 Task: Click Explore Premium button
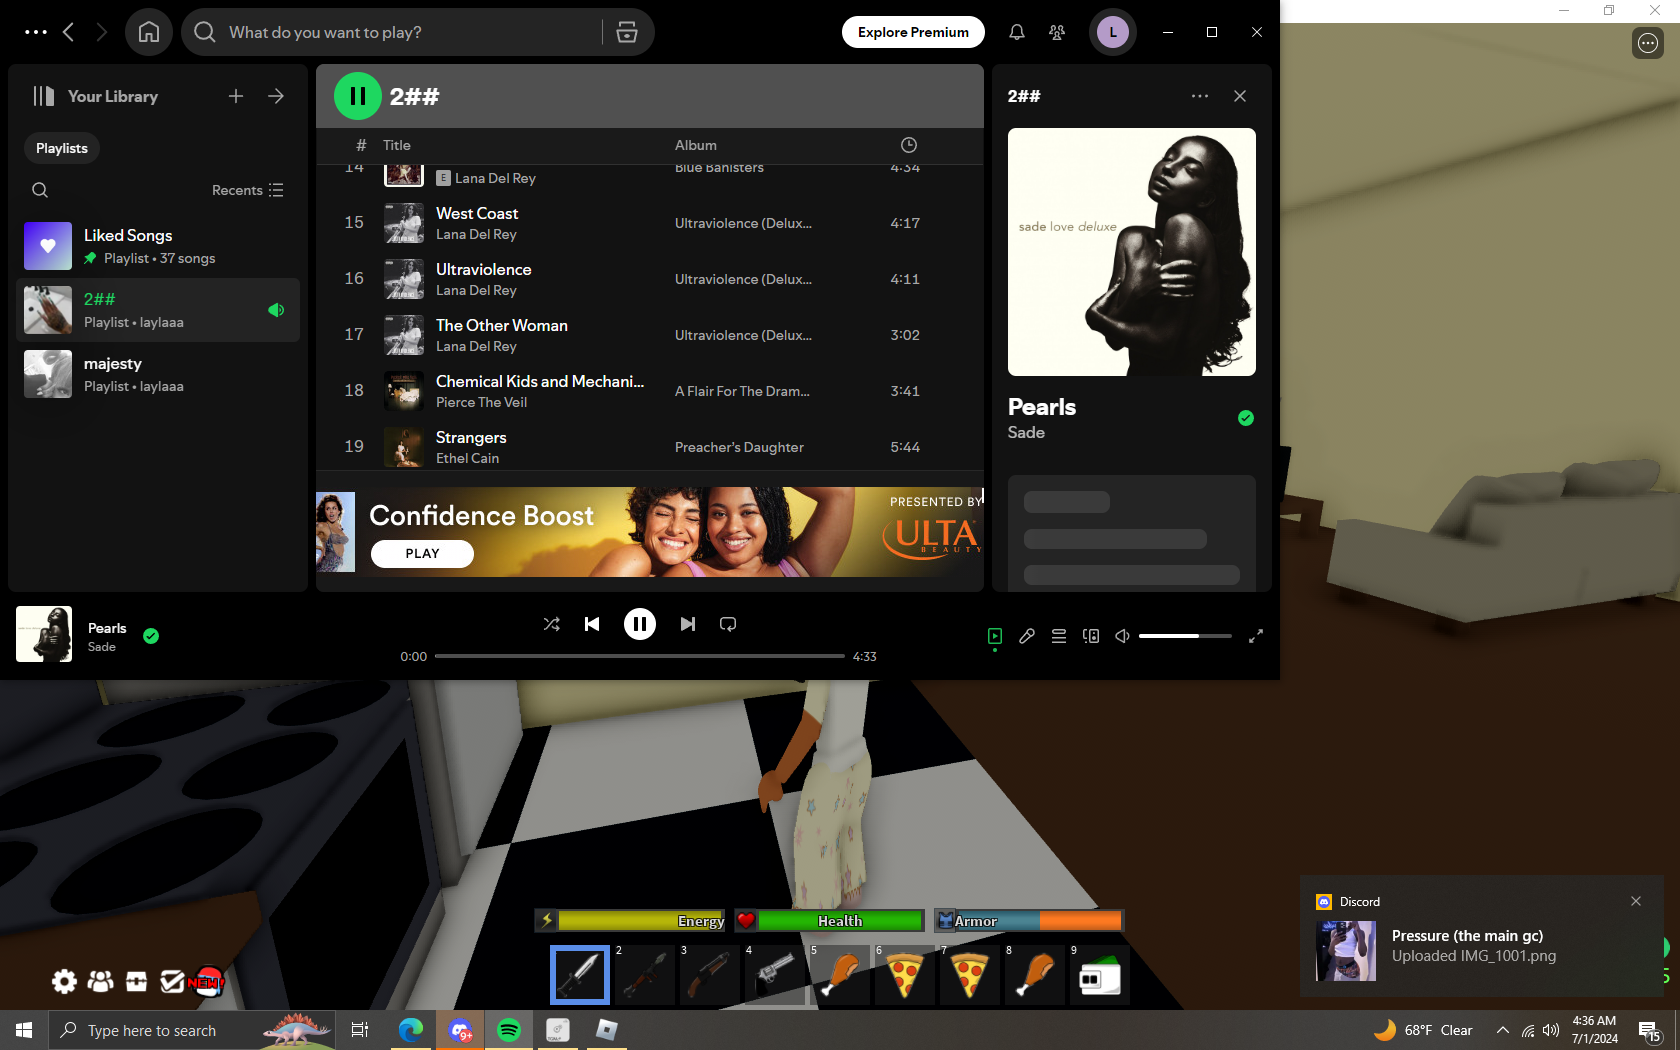(913, 32)
